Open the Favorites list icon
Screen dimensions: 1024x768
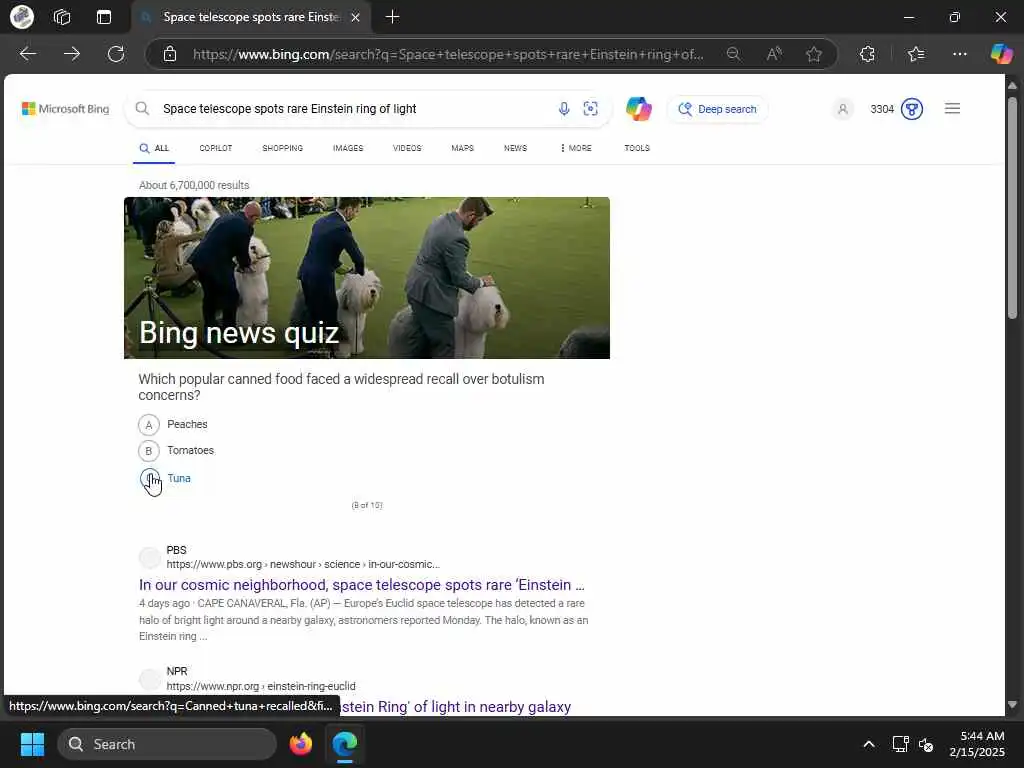click(x=916, y=54)
